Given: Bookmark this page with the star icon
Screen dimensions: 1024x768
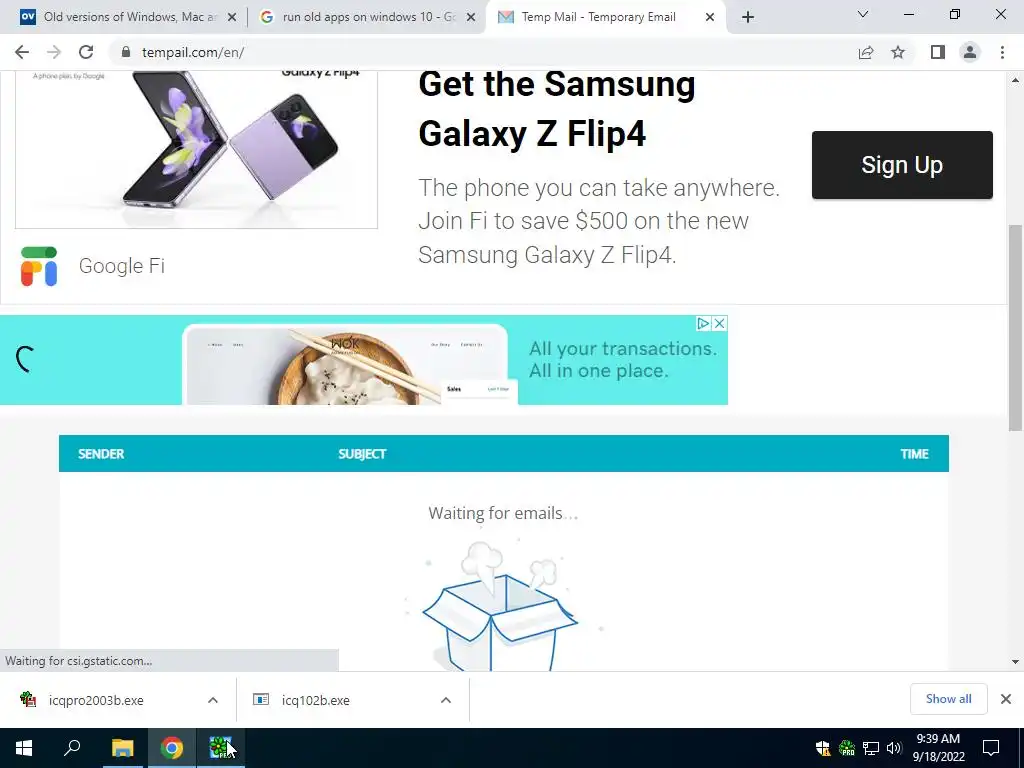Looking at the screenshot, I should 898,52.
